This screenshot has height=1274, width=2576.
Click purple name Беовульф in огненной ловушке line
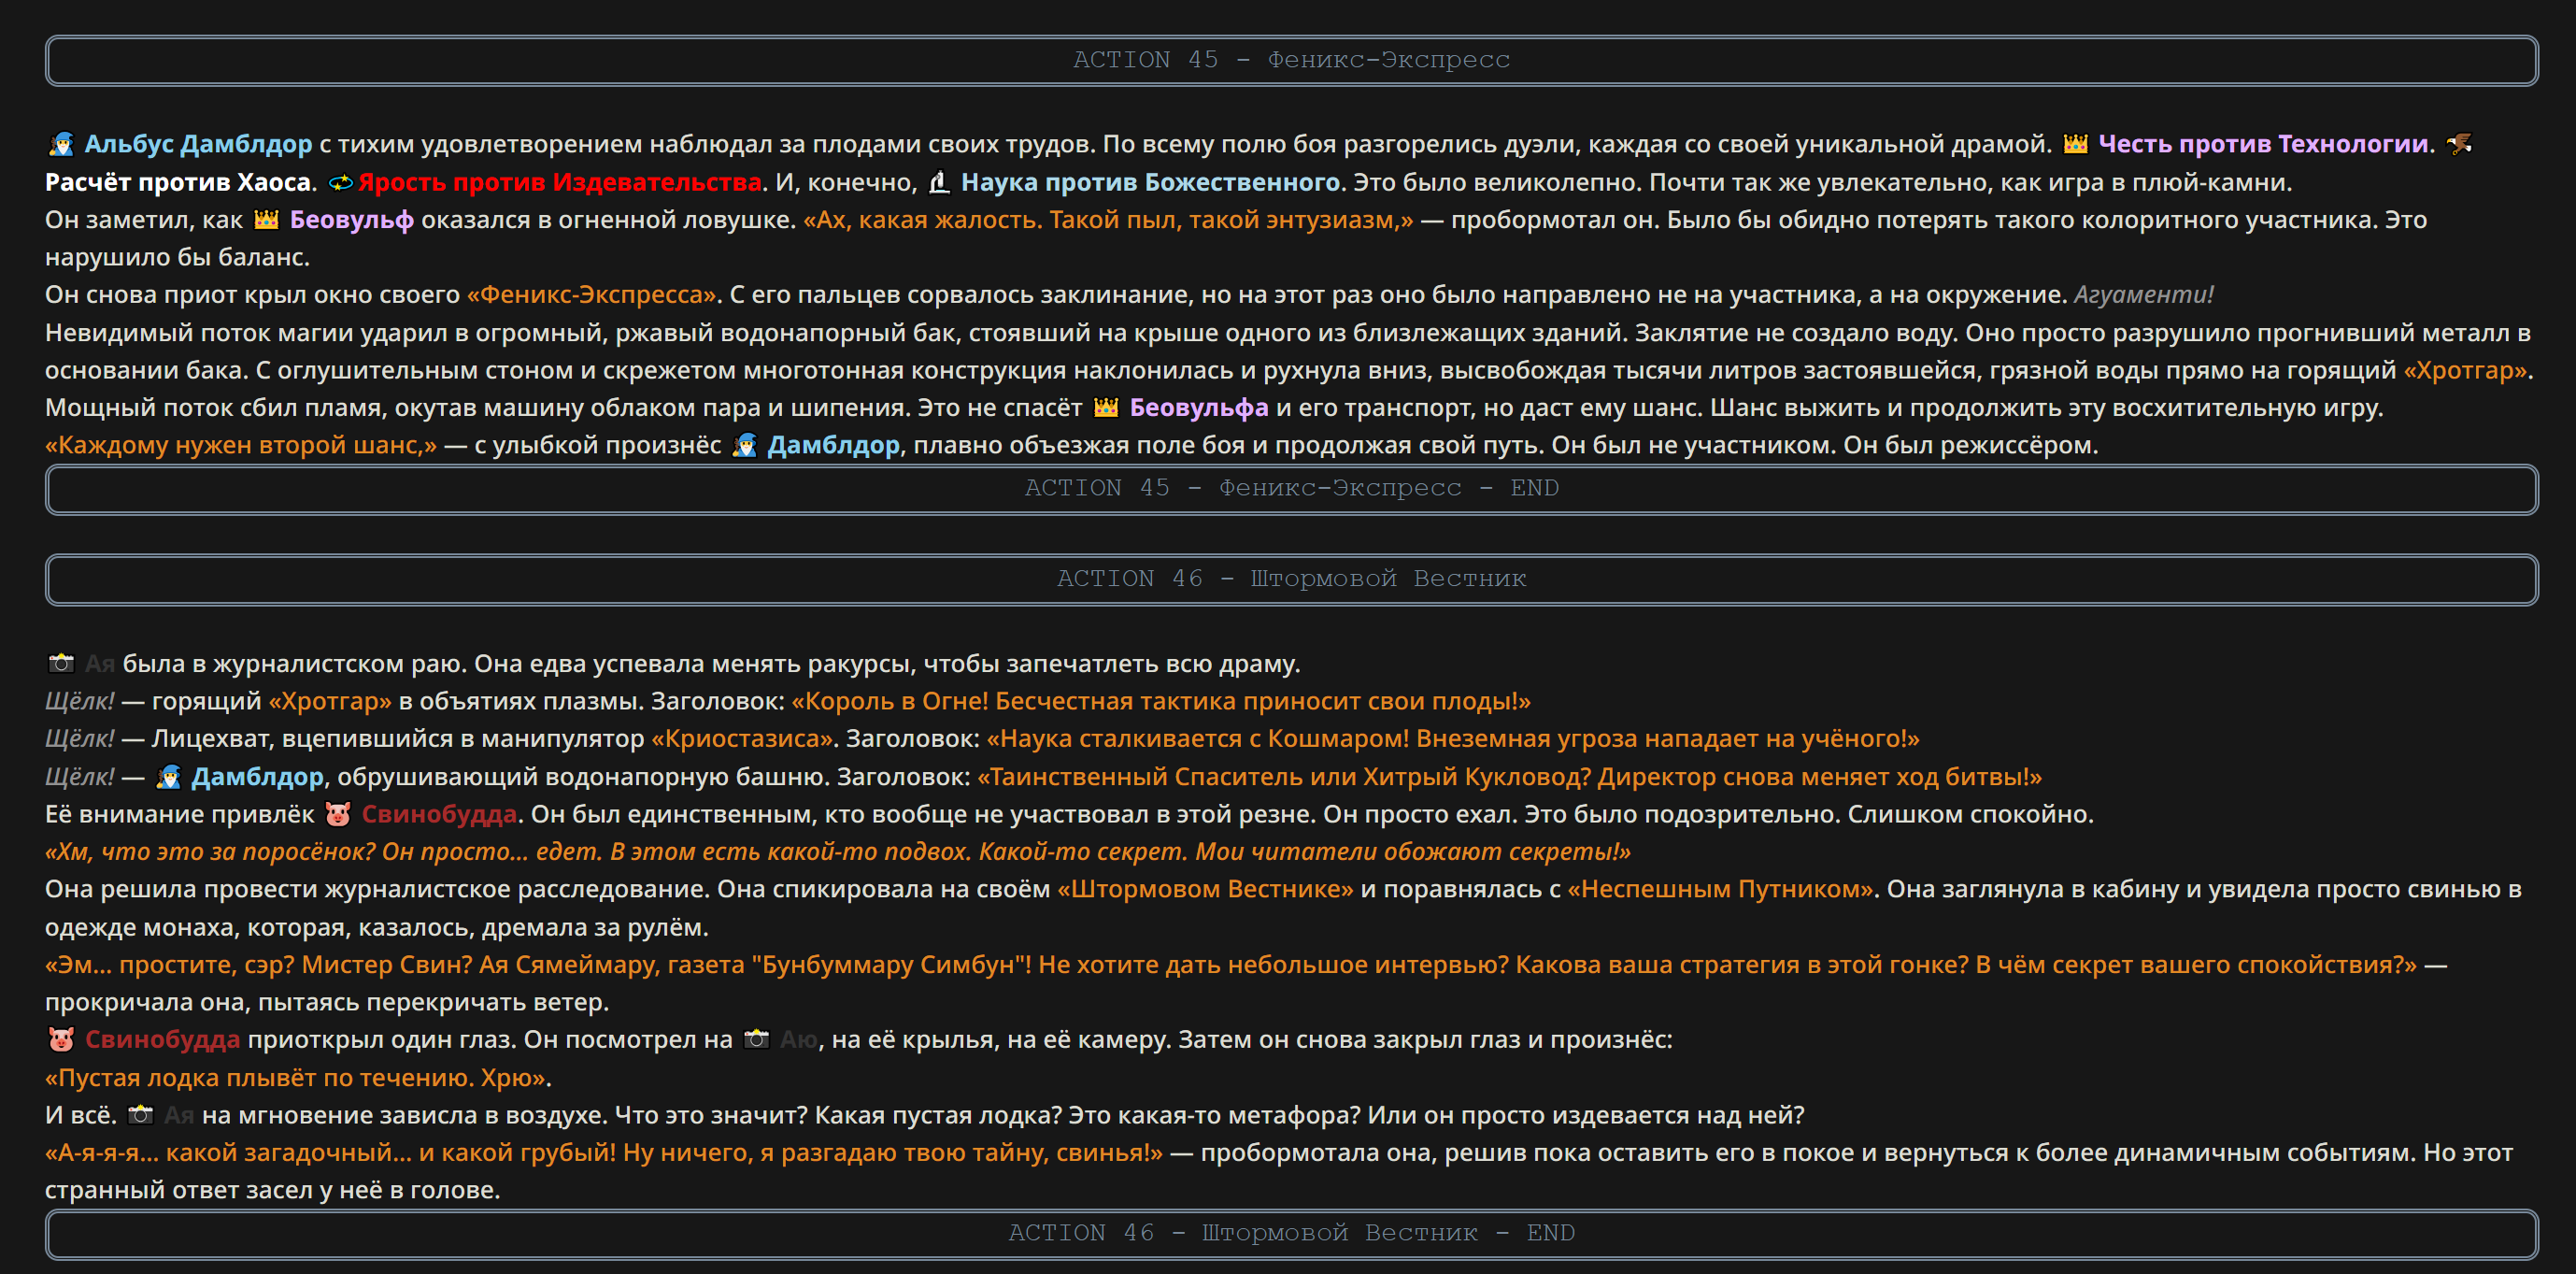point(351,220)
